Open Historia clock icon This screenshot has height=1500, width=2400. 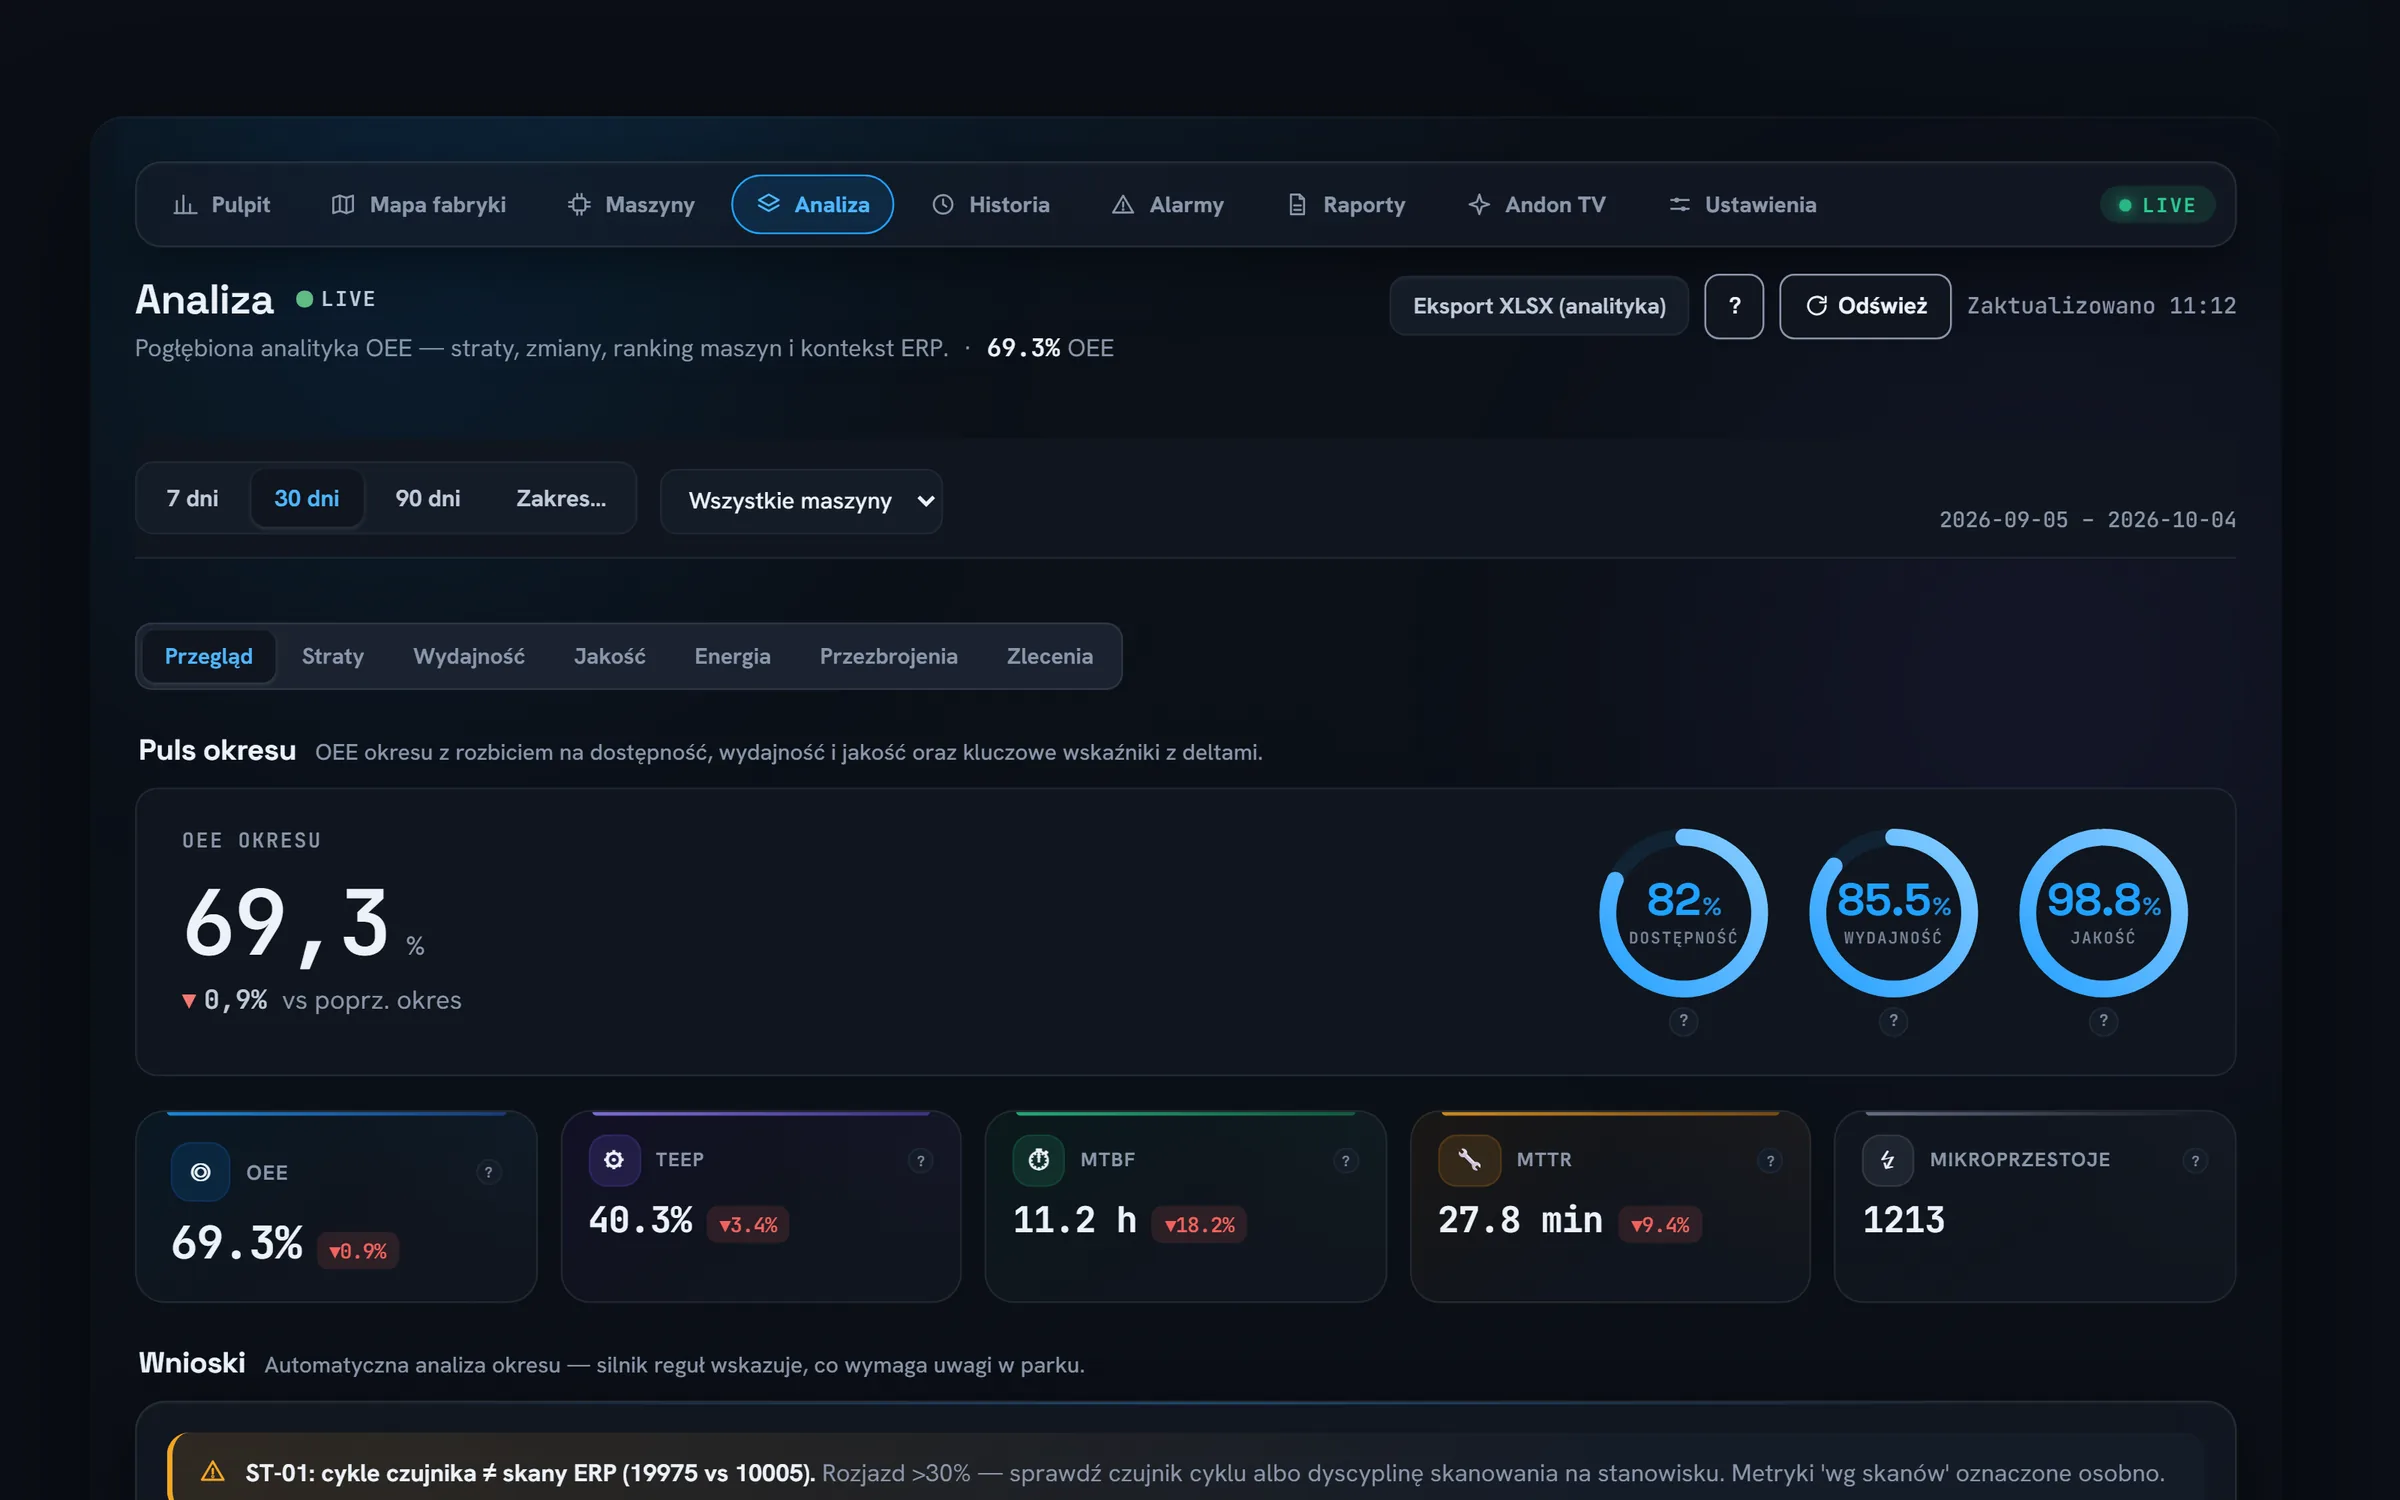click(x=943, y=204)
